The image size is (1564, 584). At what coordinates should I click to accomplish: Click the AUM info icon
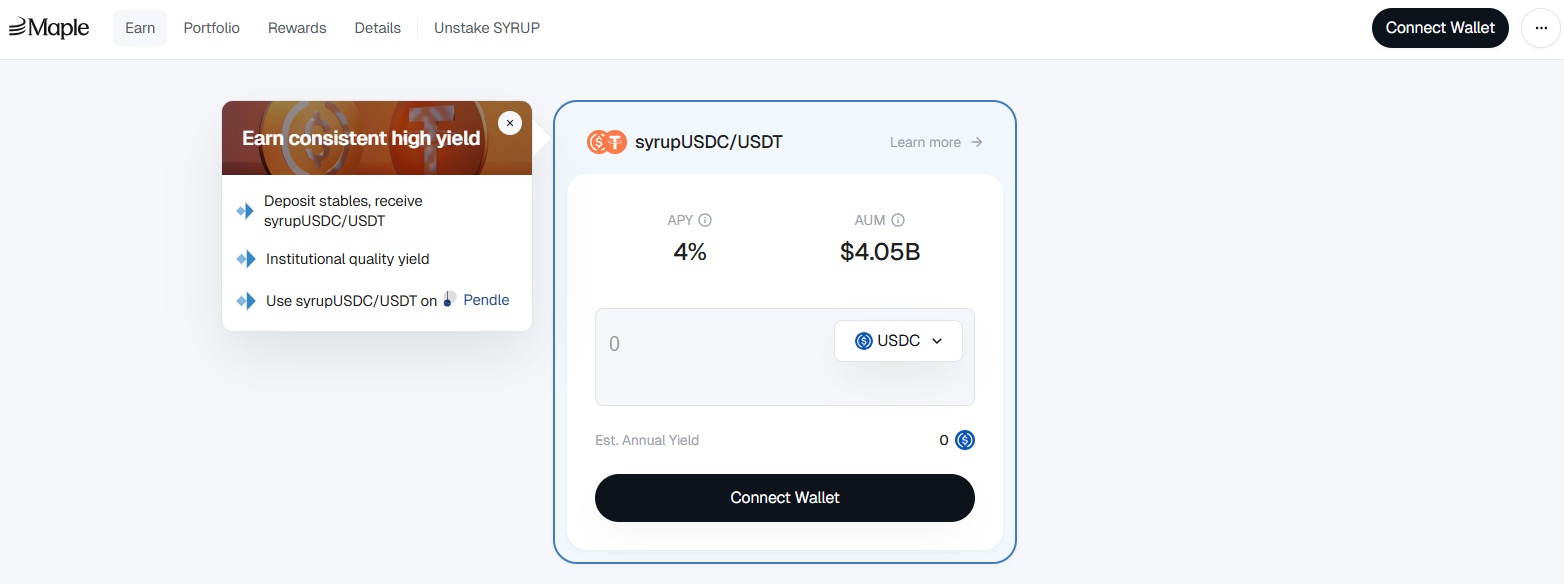[898, 220]
